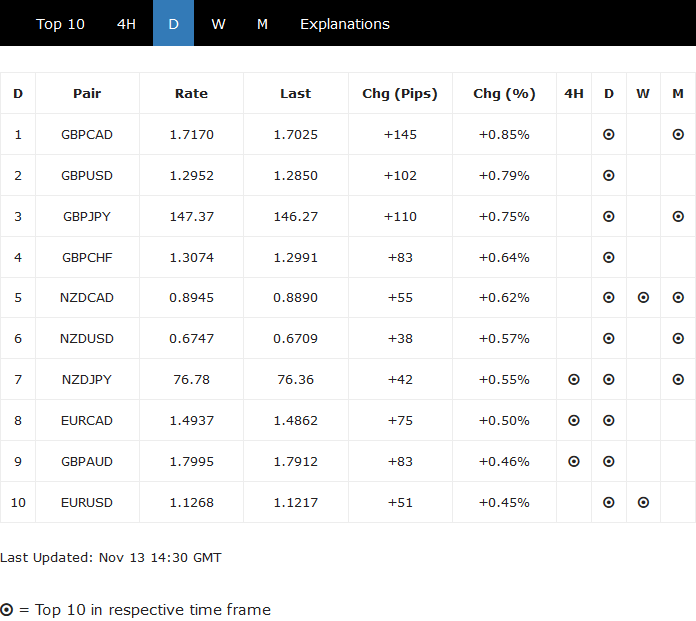Click EURCAD 4H top 10 indicator icon
The height and width of the screenshot is (621, 696).
tap(574, 420)
